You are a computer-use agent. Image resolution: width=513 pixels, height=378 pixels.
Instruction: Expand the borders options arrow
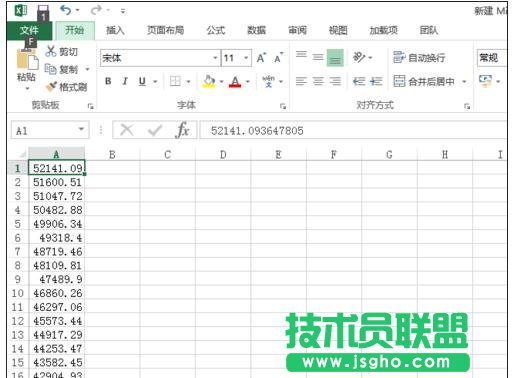188,81
